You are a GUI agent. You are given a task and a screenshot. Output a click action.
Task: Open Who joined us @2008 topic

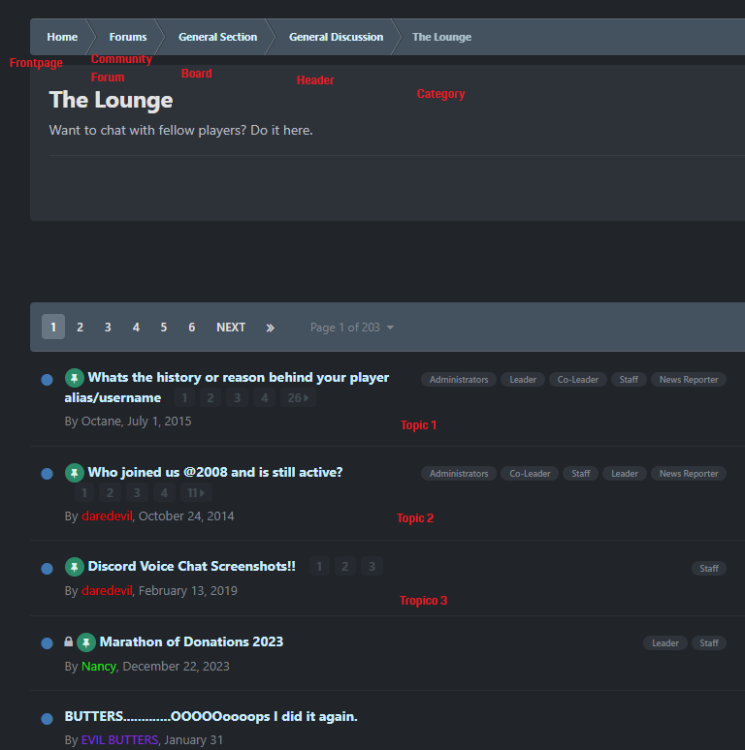(215, 473)
